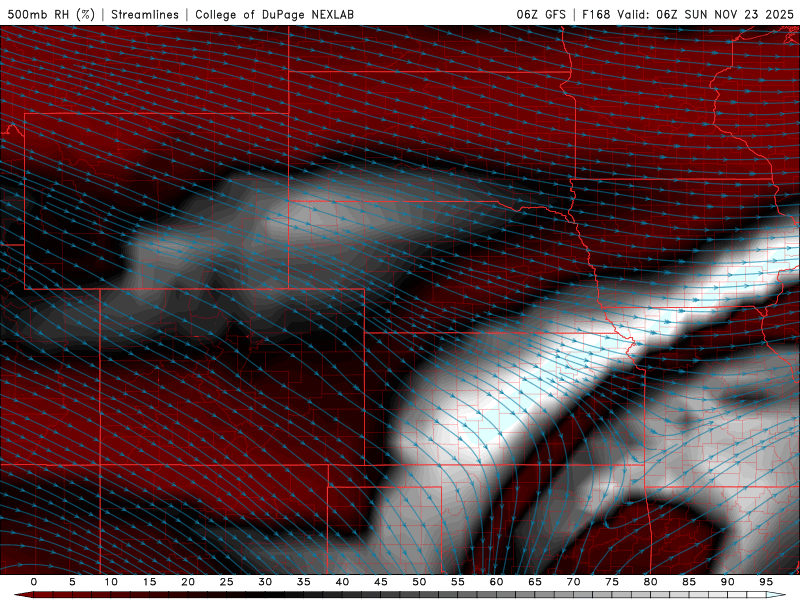Click the '95' colorbar label

[766, 582]
